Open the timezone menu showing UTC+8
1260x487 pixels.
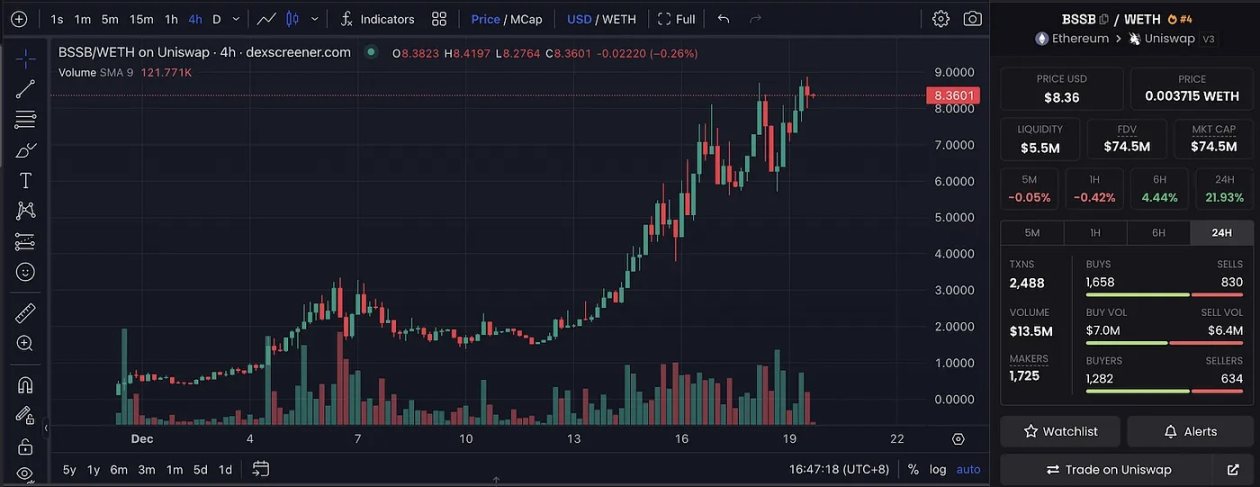click(839, 469)
